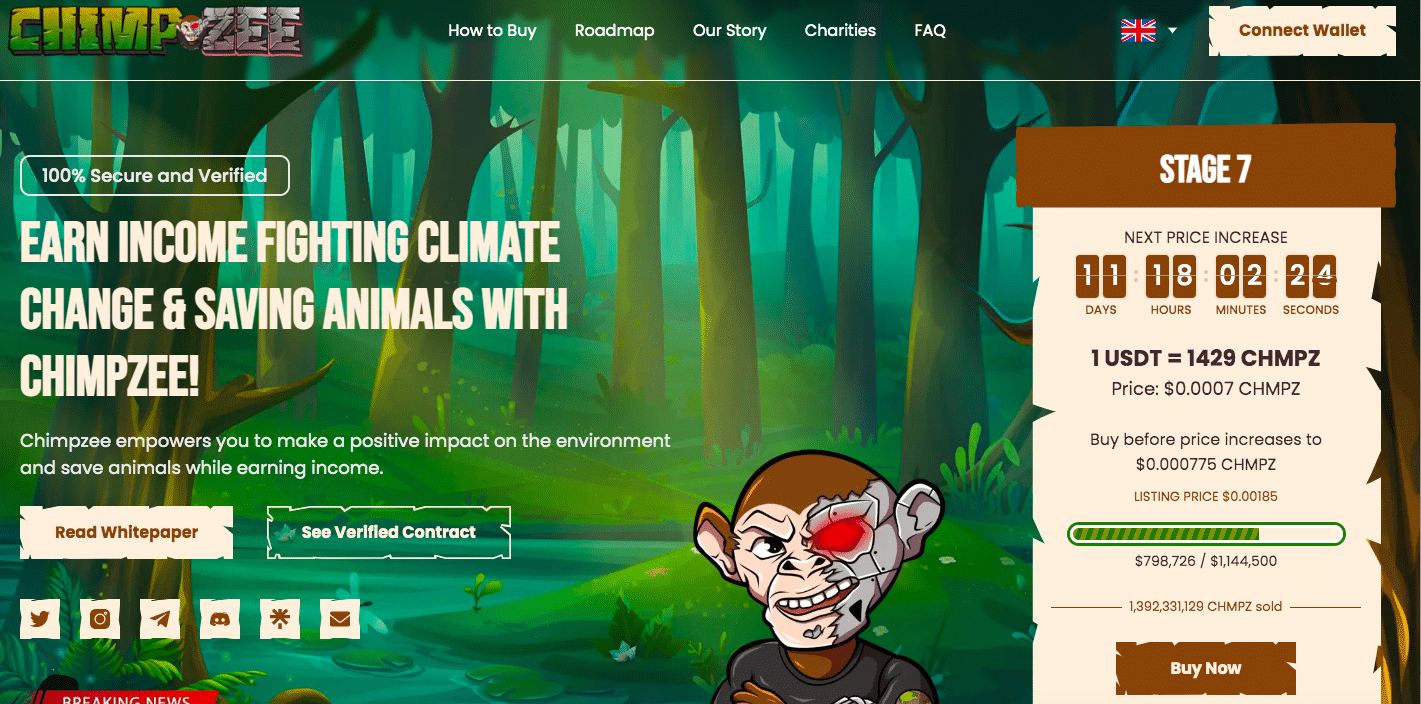The width and height of the screenshot is (1421, 704).
Task: Open the How to Buy menu item
Action: (492, 30)
